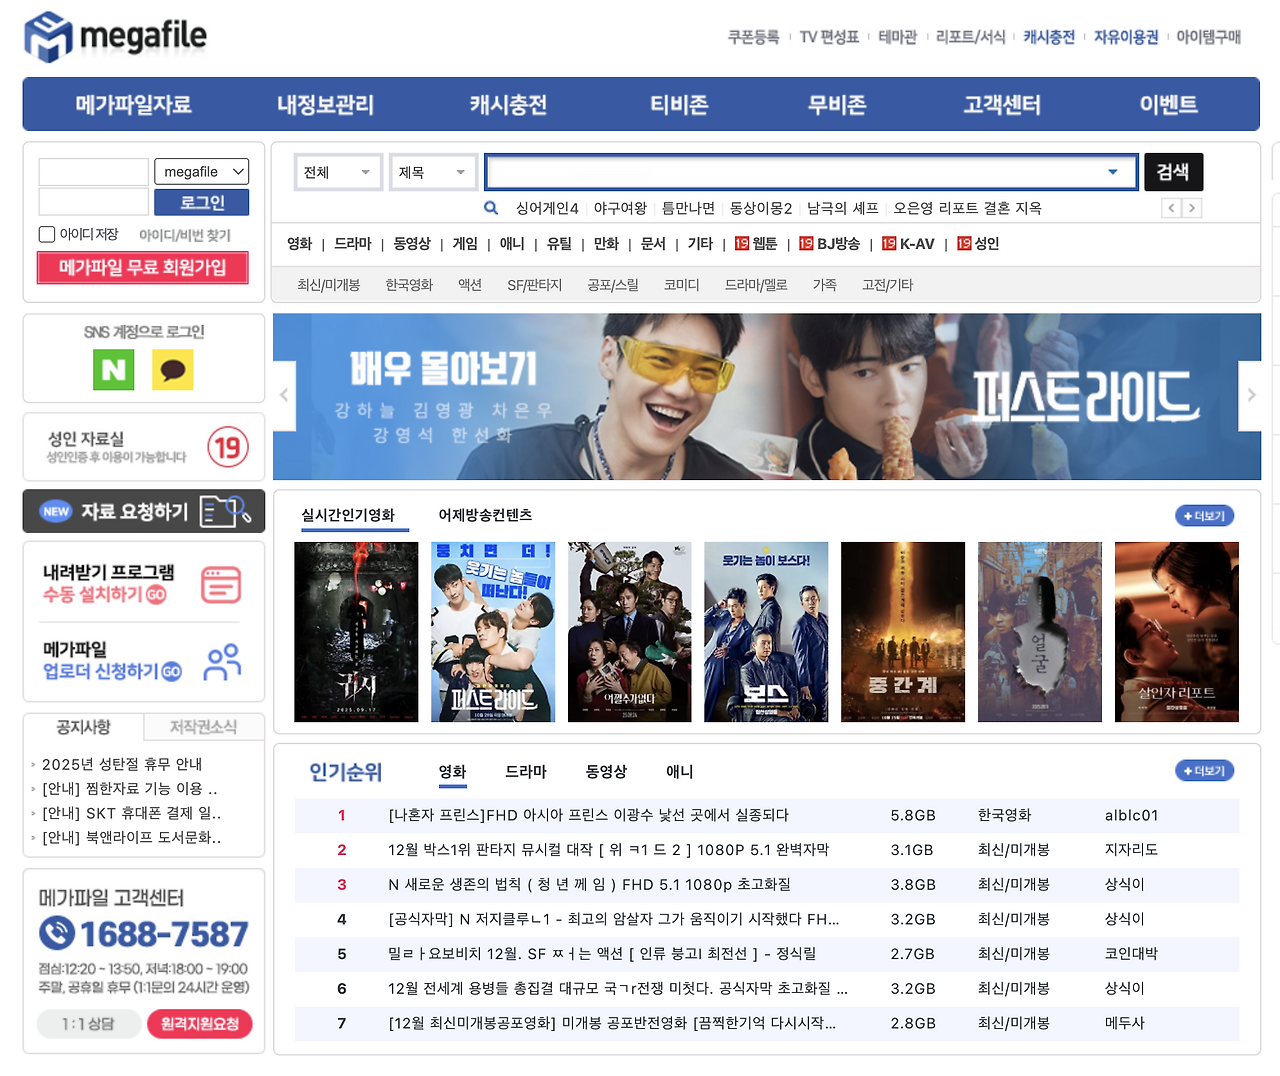Screen dimensions: 1280x1076
Task: Switch to the 어제방송컨텐츠 tab
Action: [484, 515]
